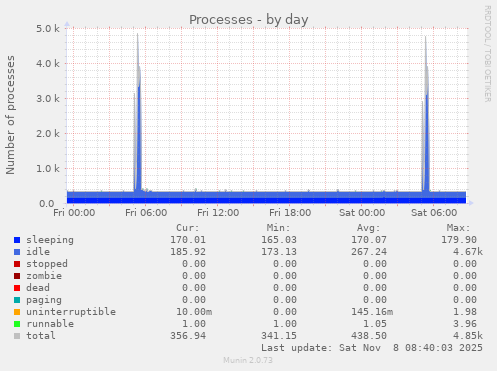The height and width of the screenshot is (371, 497).
Task: Click the '4.0 k' y-axis label
Action: point(48,64)
